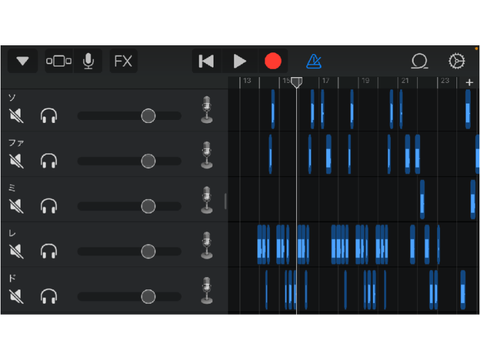Open song settings gear

point(456,61)
